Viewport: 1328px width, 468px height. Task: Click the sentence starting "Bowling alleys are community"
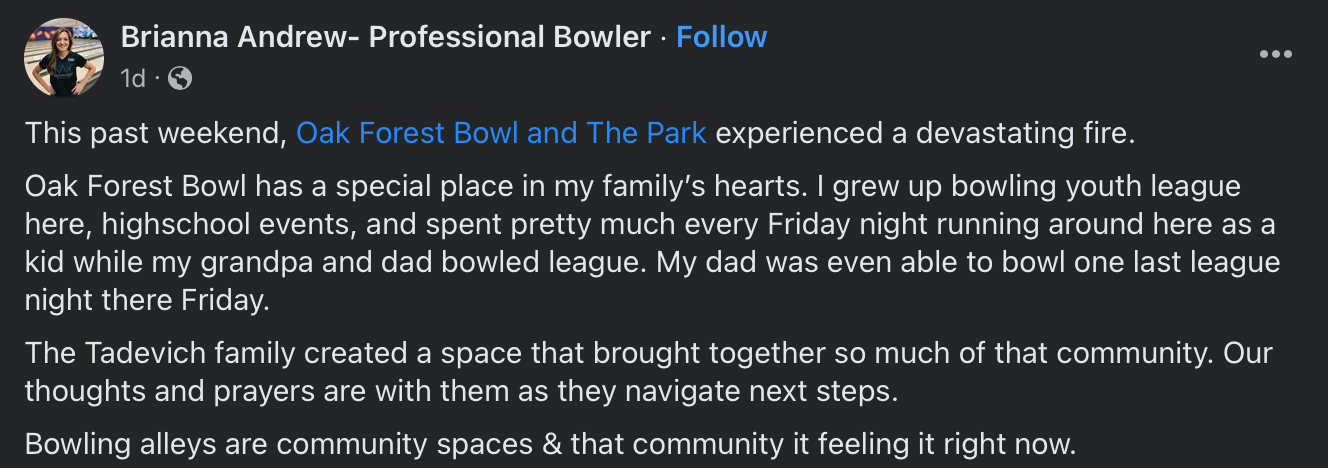(550, 444)
